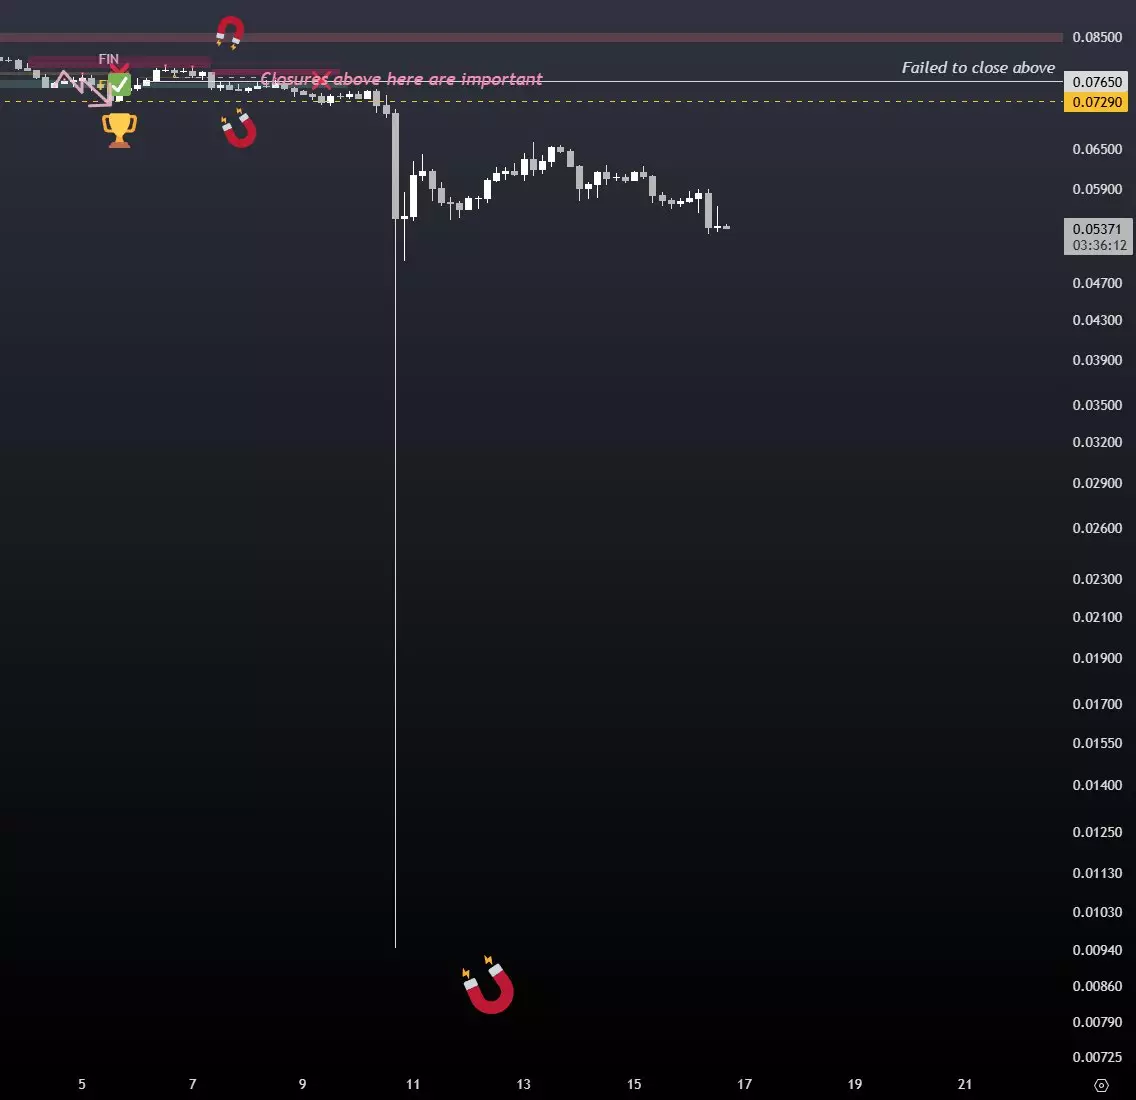Click the yellow 0.07290 price label
Viewport: 1136px width, 1100px height.
click(x=1097, y=102)
